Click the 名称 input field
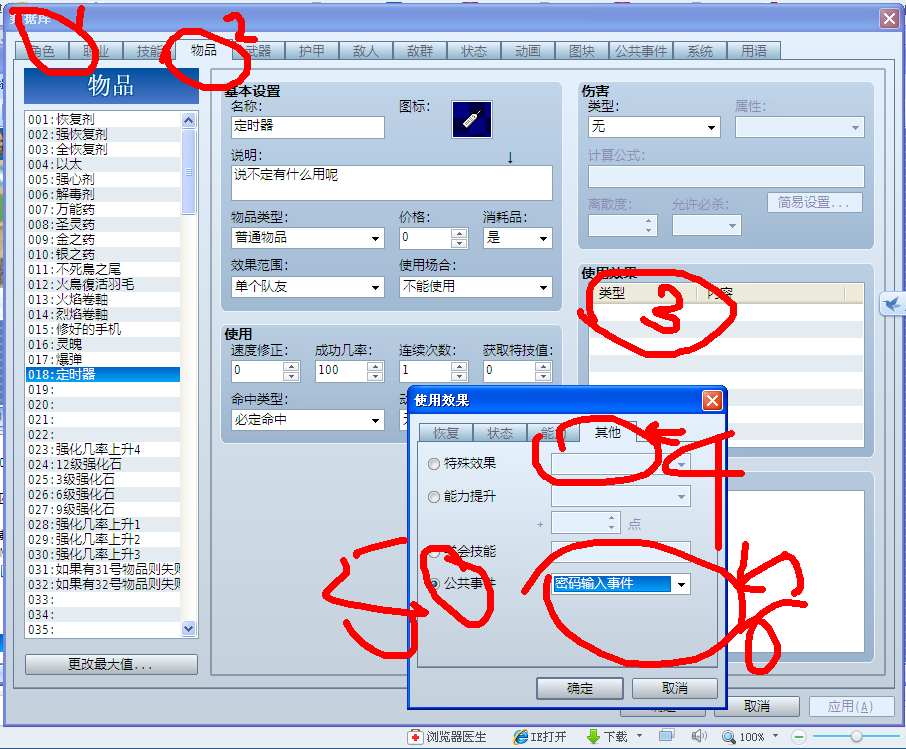The height and width of the screenshot is (749, 906). pyautogui.click(x=307, y=127)
